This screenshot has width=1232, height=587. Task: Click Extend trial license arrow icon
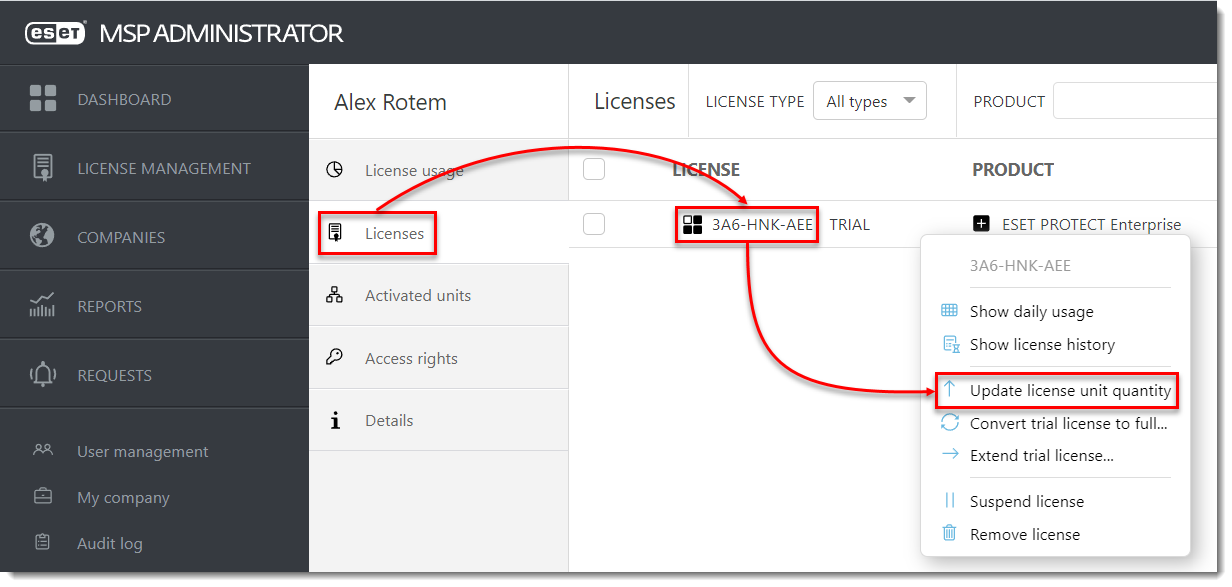coord(950,455)
